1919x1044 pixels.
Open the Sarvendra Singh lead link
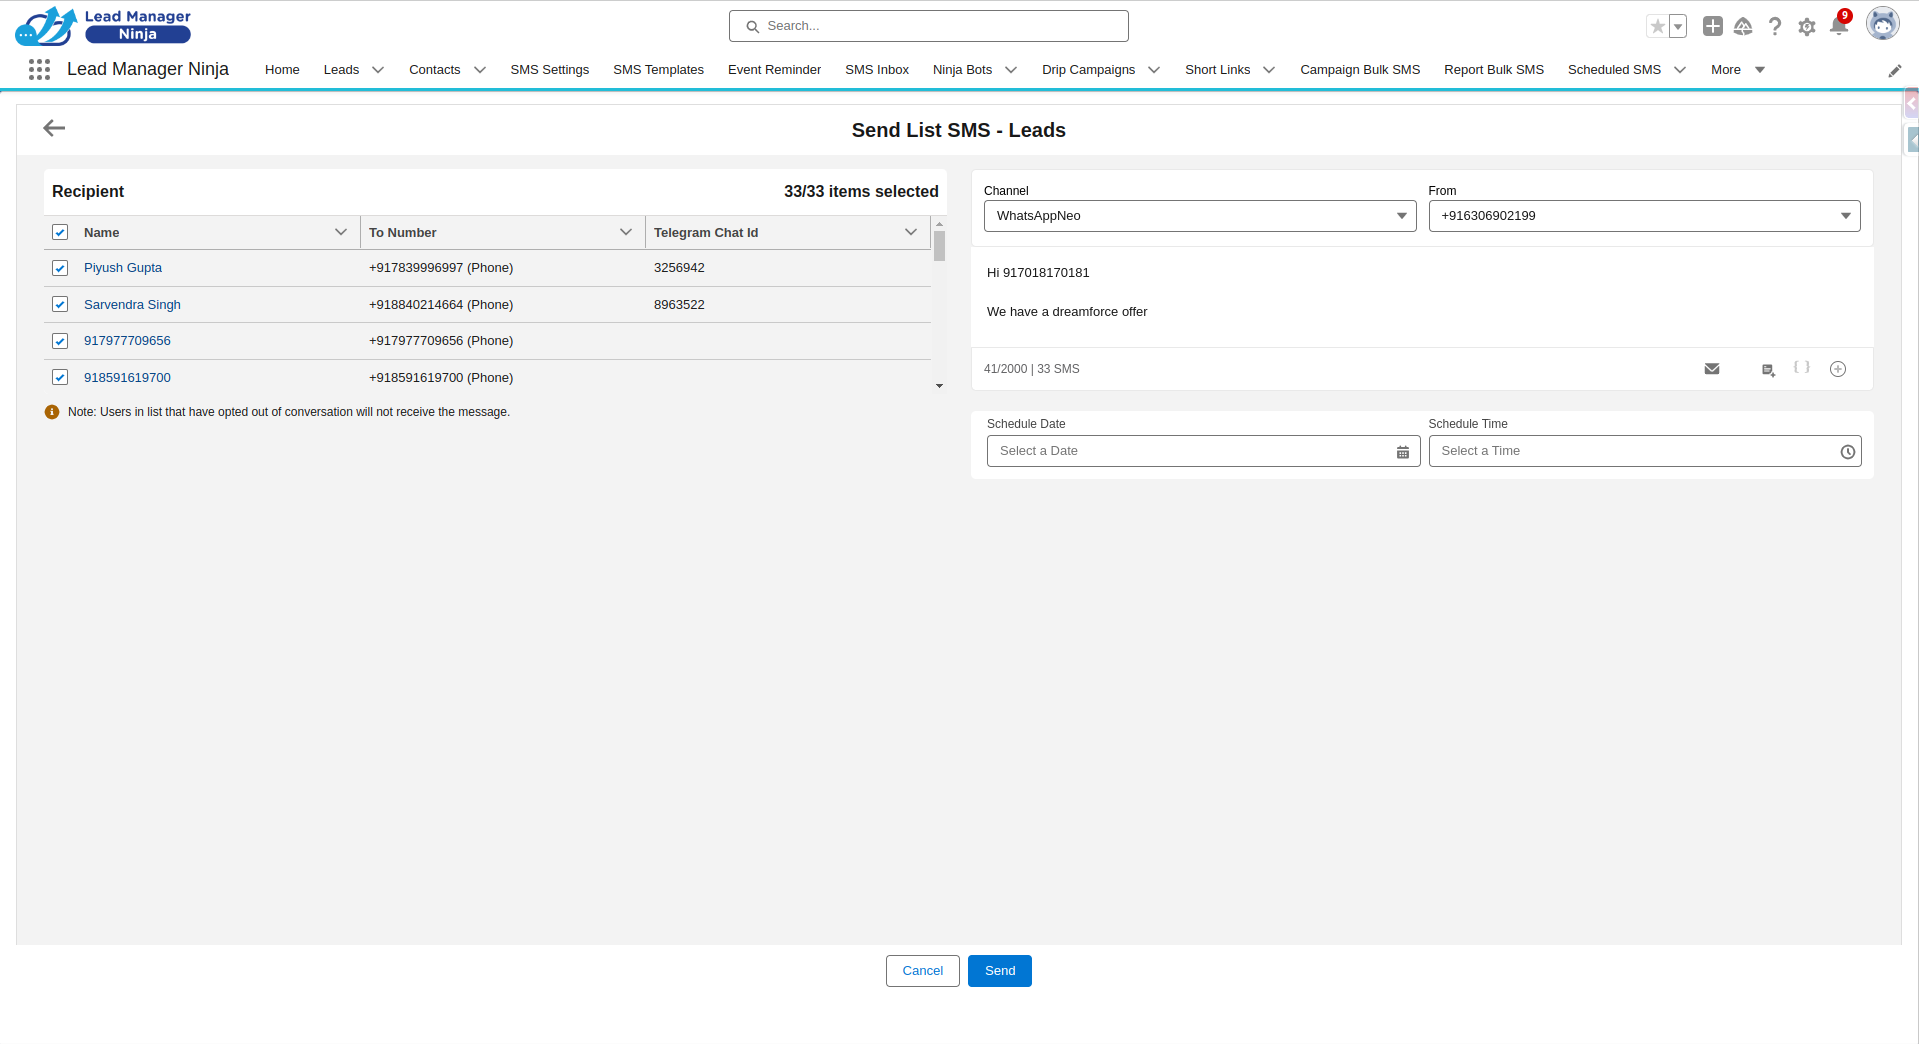click(132, 305)
